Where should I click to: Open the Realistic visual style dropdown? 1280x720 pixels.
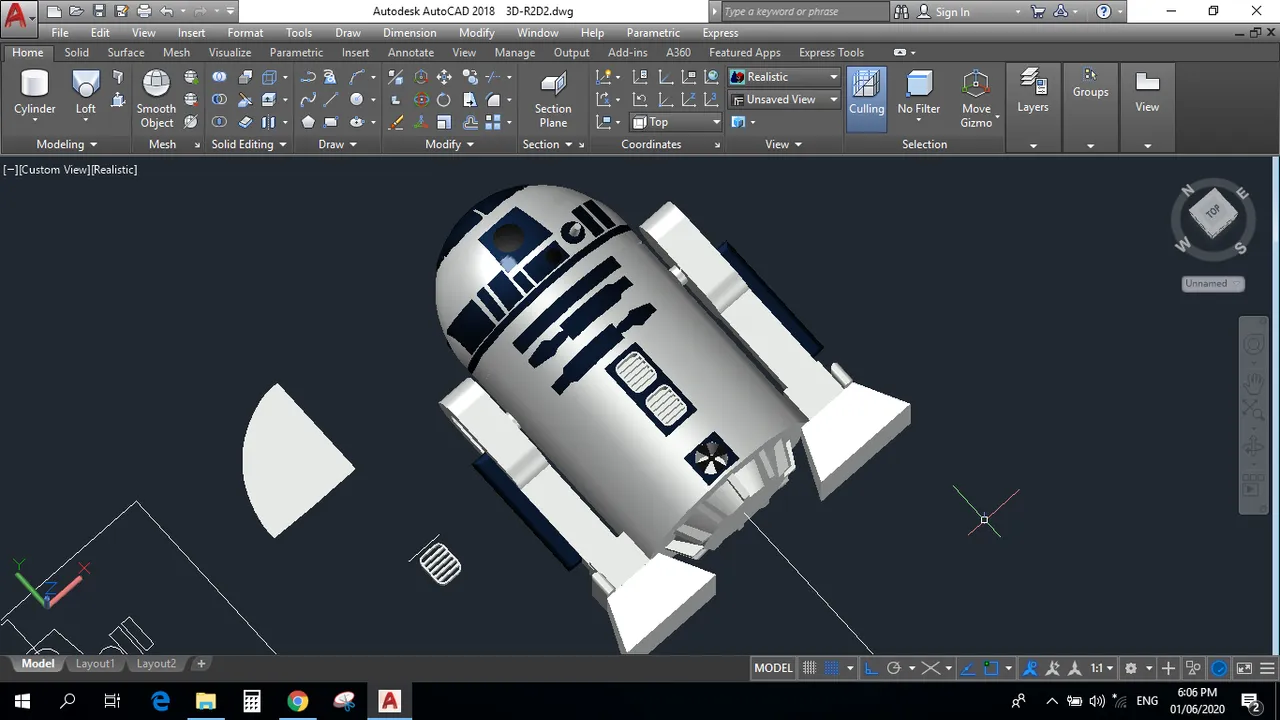(x=784, y=77)
